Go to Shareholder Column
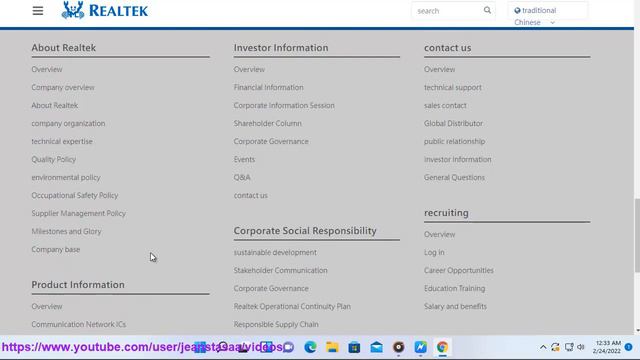 pyautogui.click(x=268, y=123)
